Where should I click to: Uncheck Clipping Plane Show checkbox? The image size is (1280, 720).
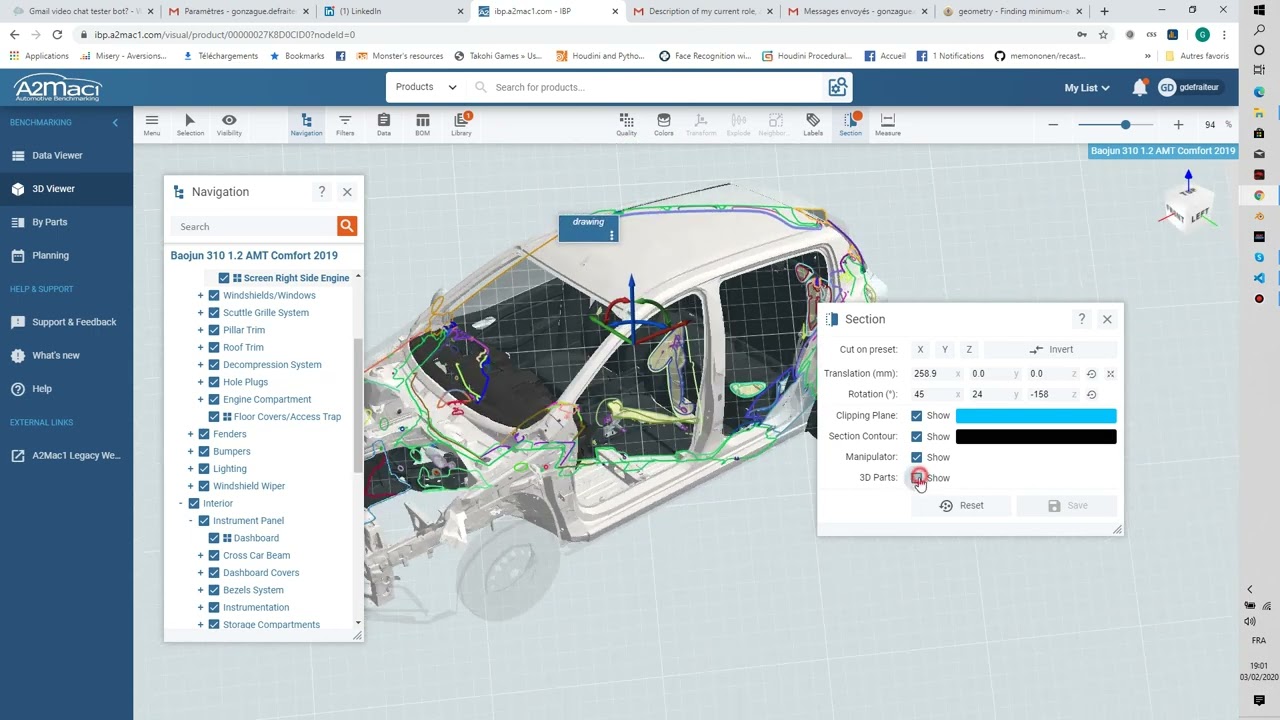pos(917,416)
